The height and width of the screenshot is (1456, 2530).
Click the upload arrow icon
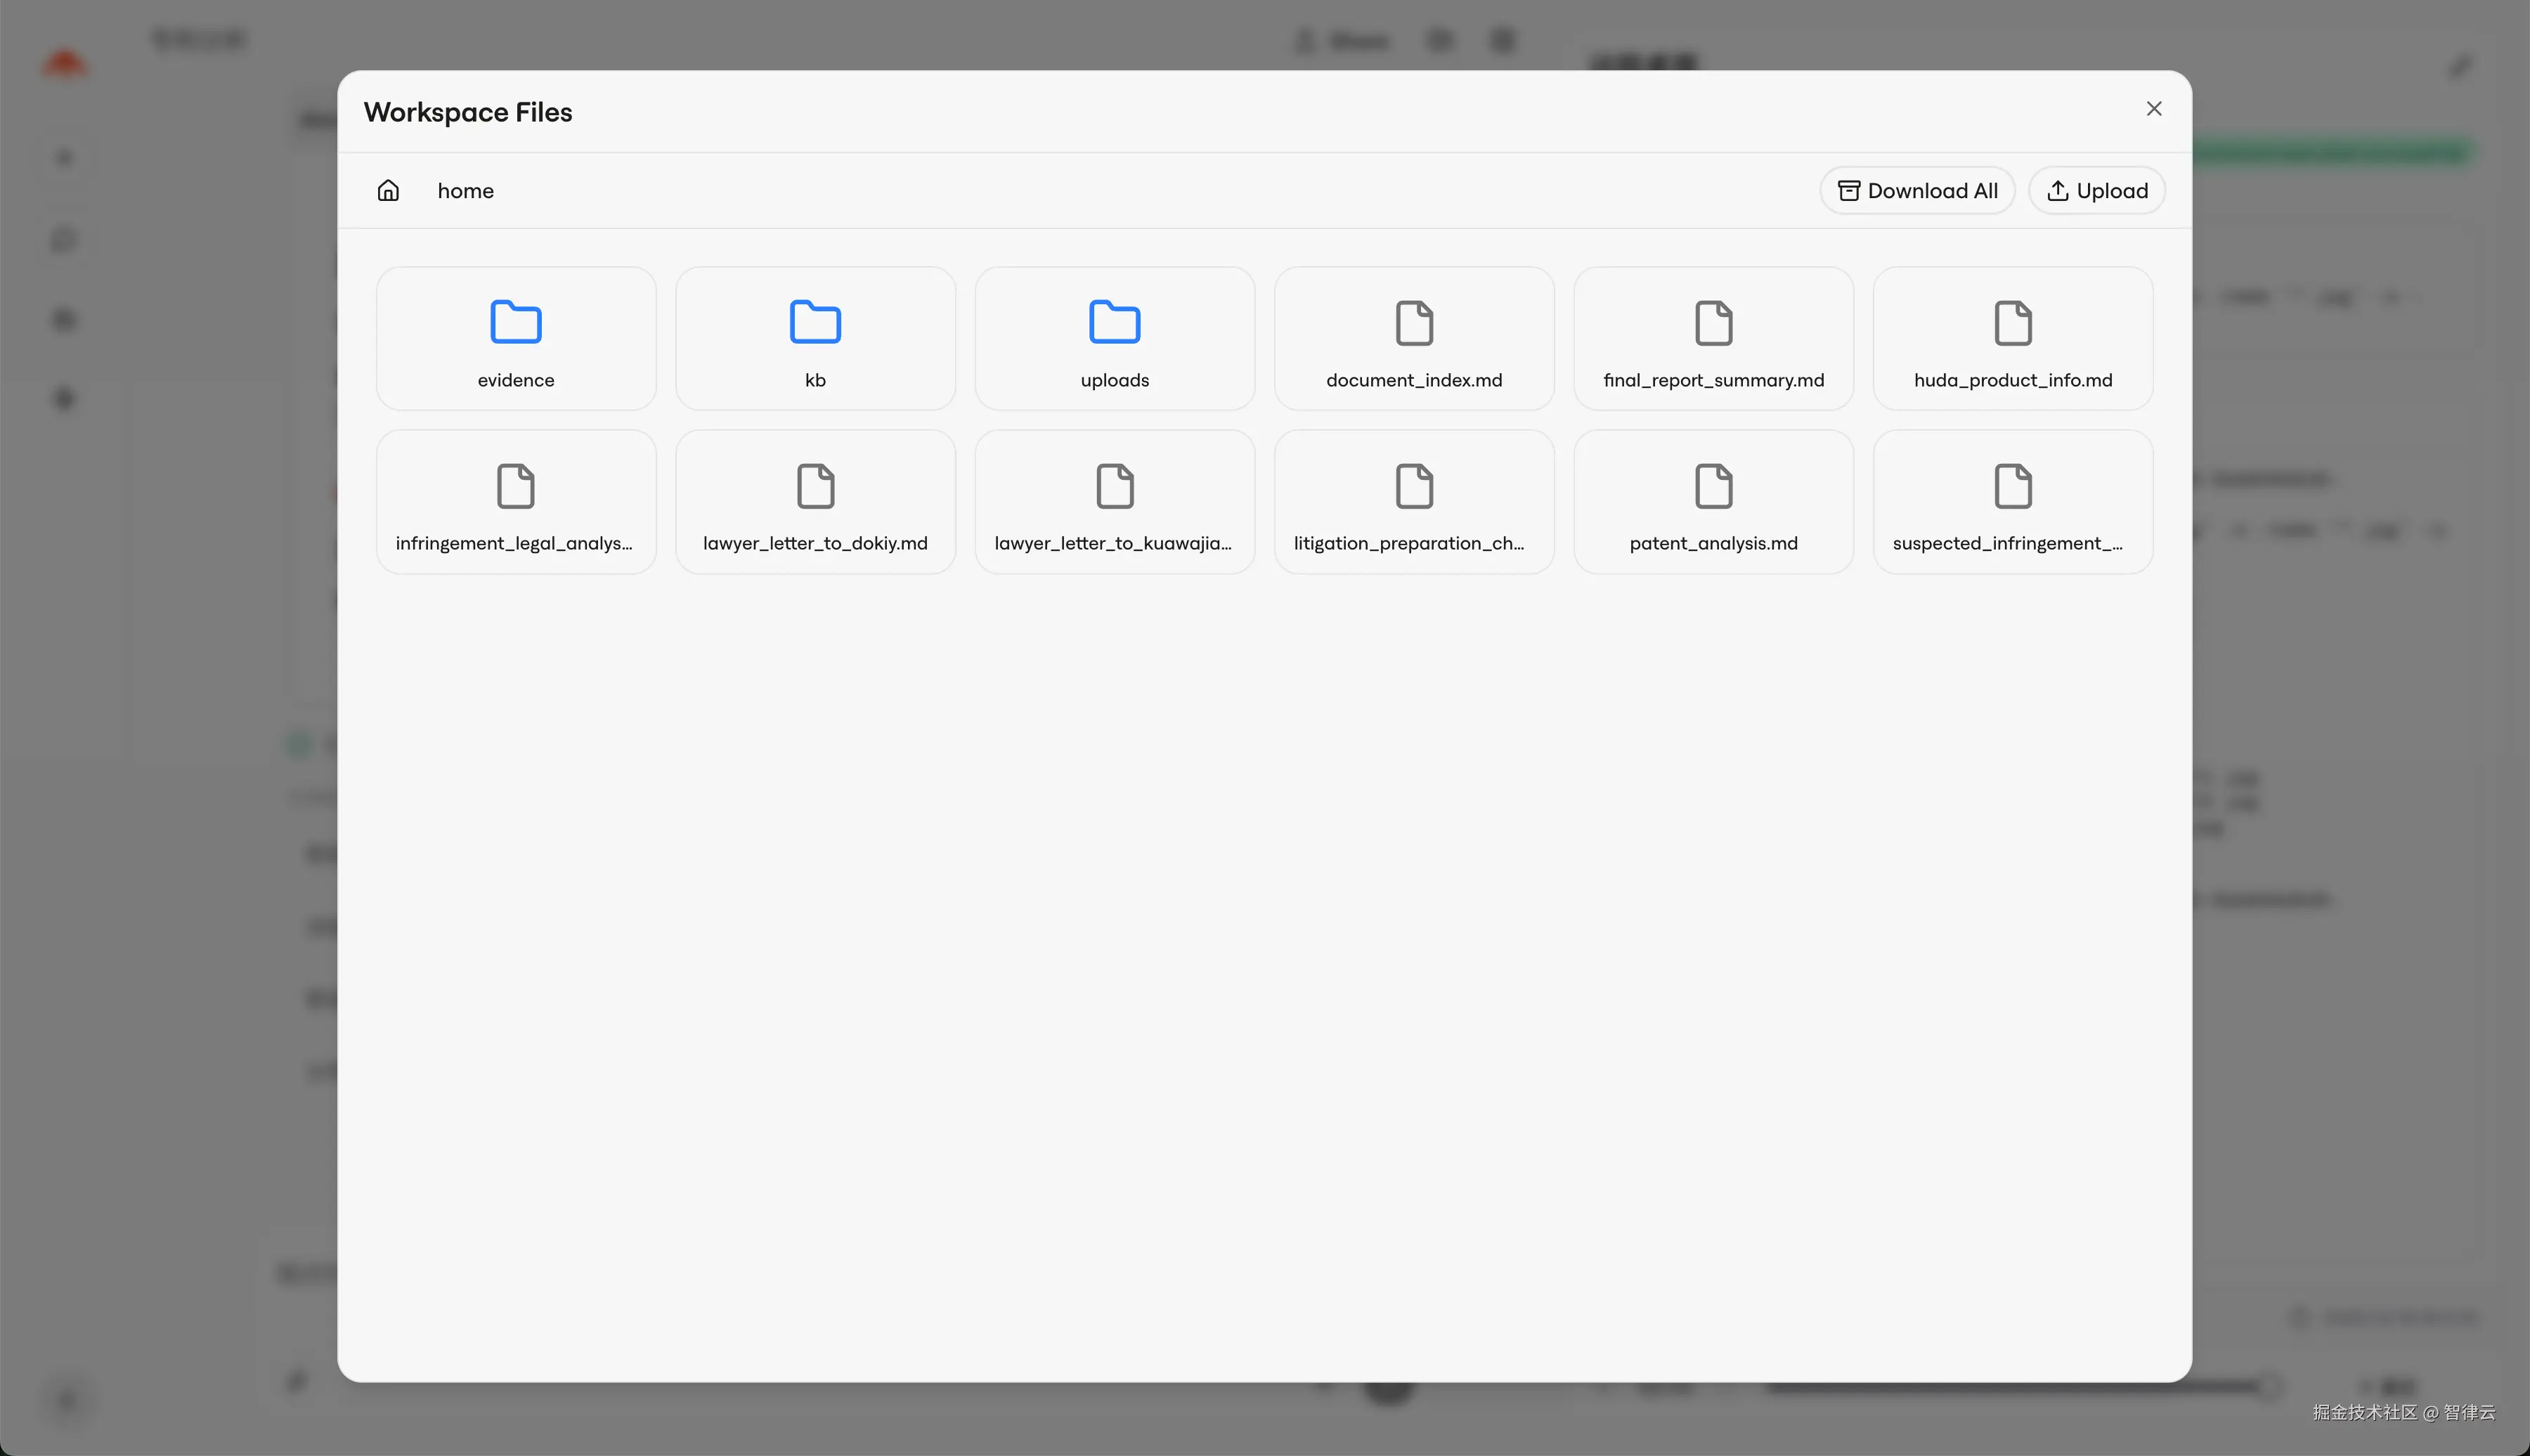pyautogui.click(x=2057, y=191)
